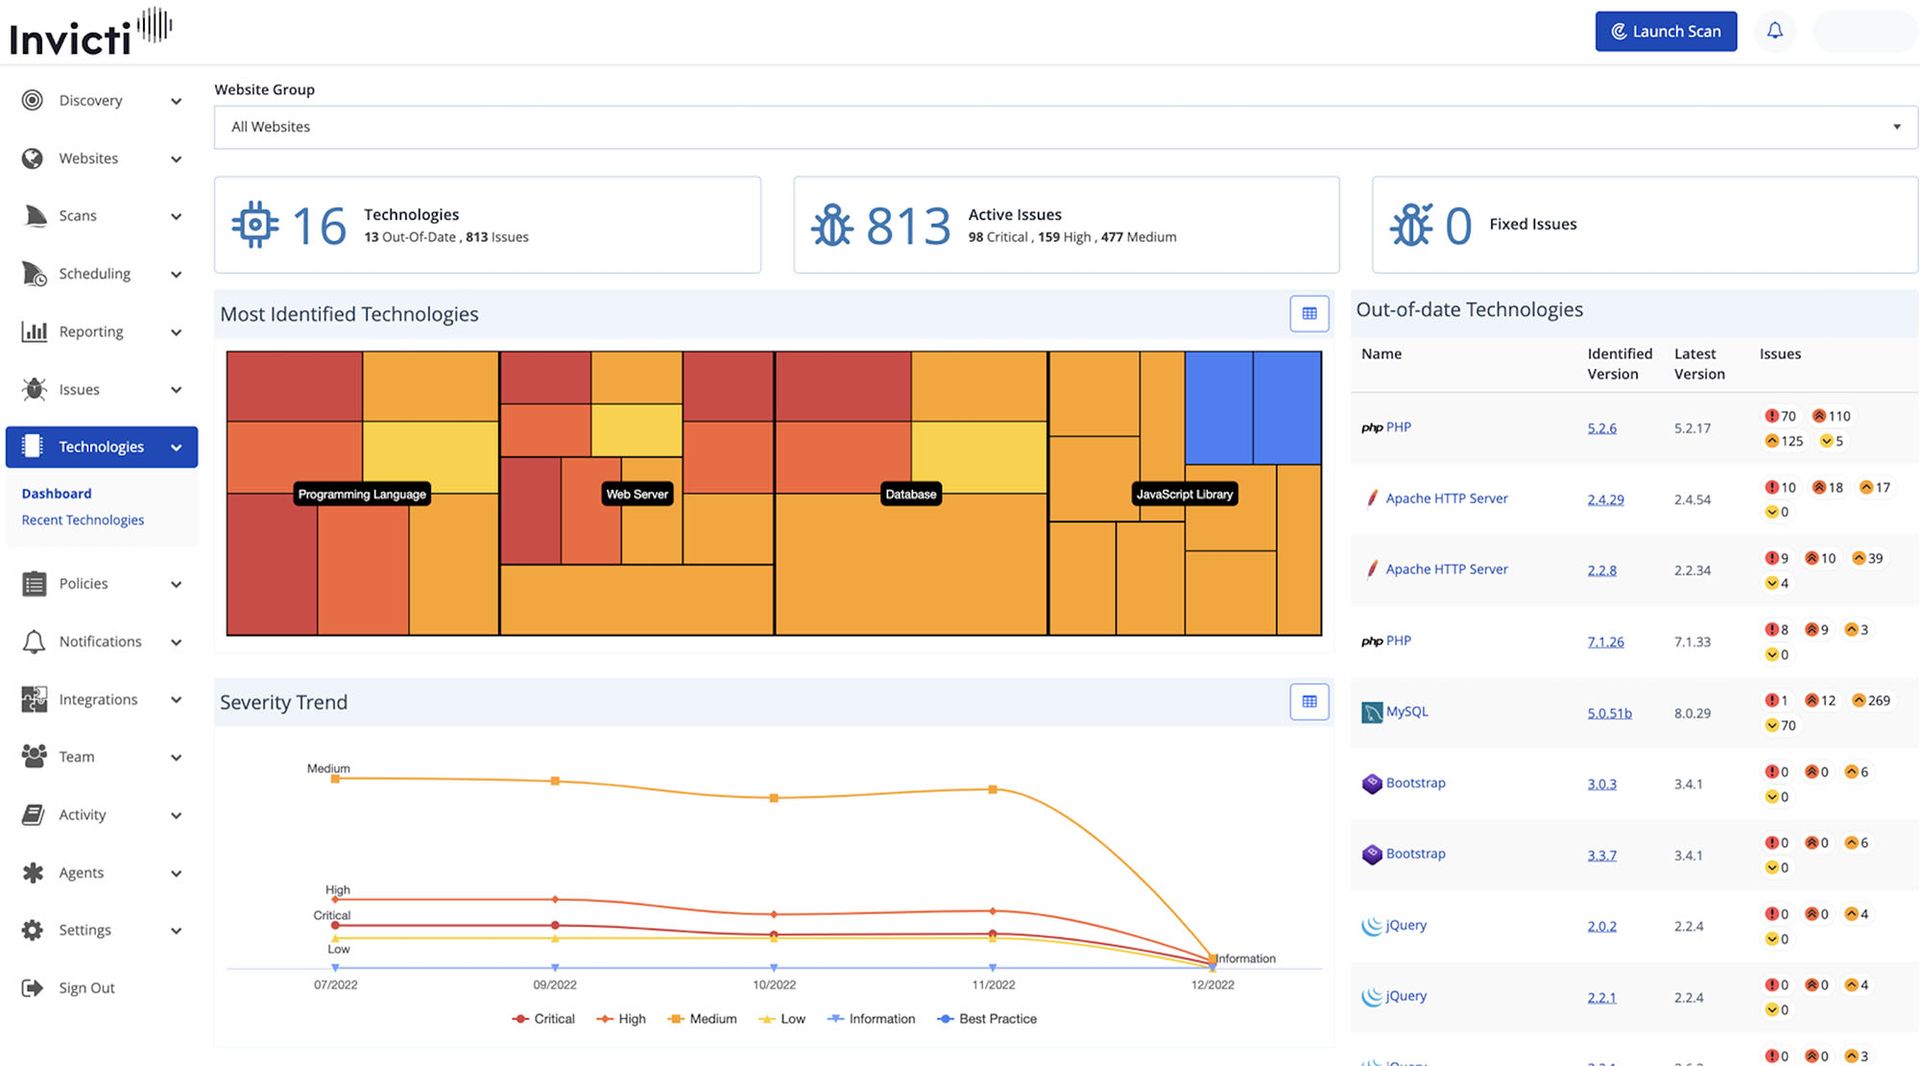The image size is (1920, 1066).
Task: Expand the Websites menu chevron
Action: (x=176, y=159)
